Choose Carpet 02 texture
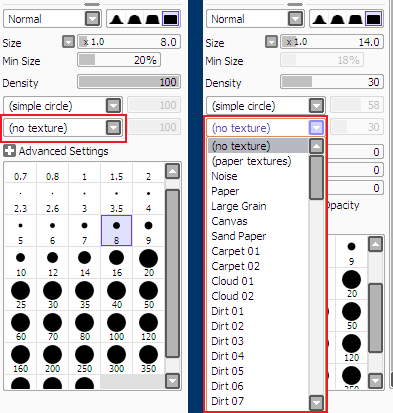 (x=258, y=266)
